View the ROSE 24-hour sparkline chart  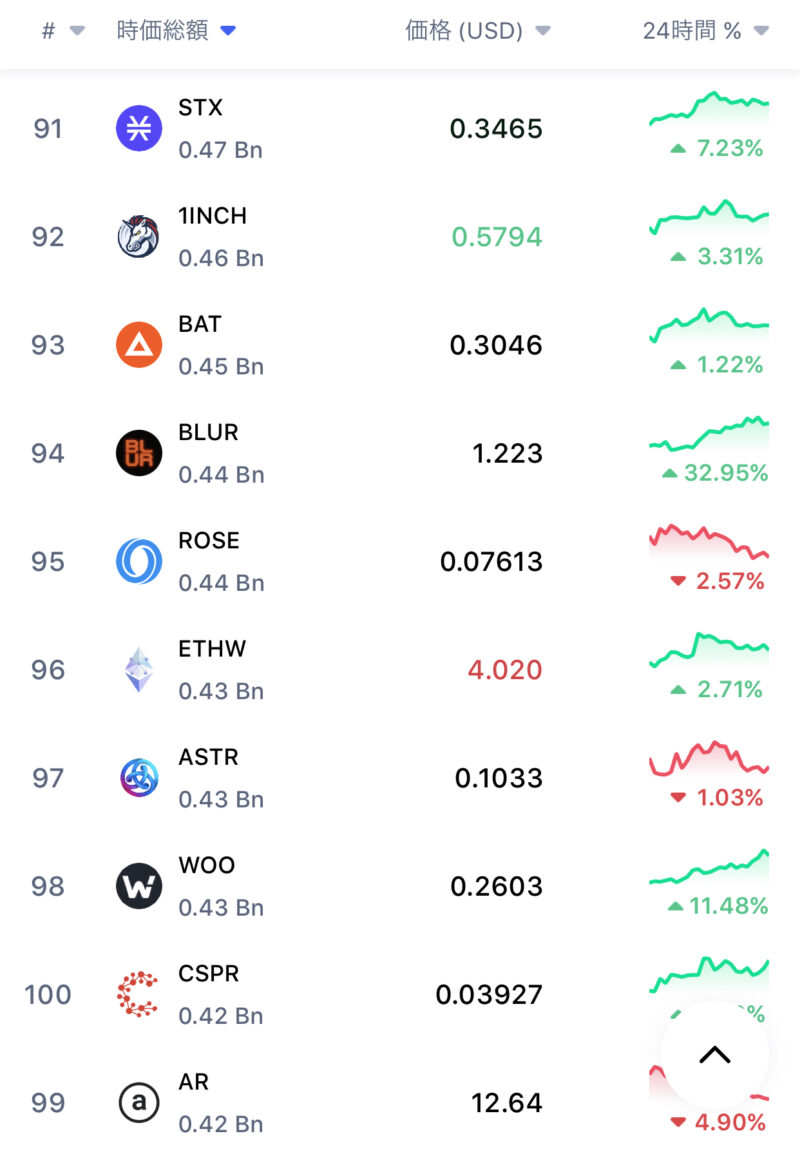[709, 542]
